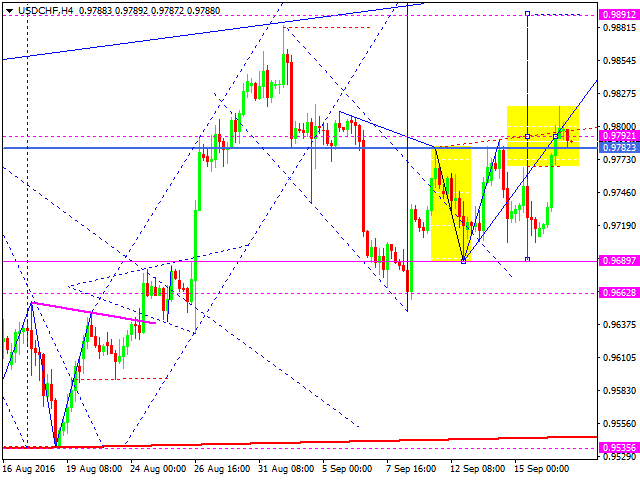Select the 0.98912 magenta price label

click(619, 15)
